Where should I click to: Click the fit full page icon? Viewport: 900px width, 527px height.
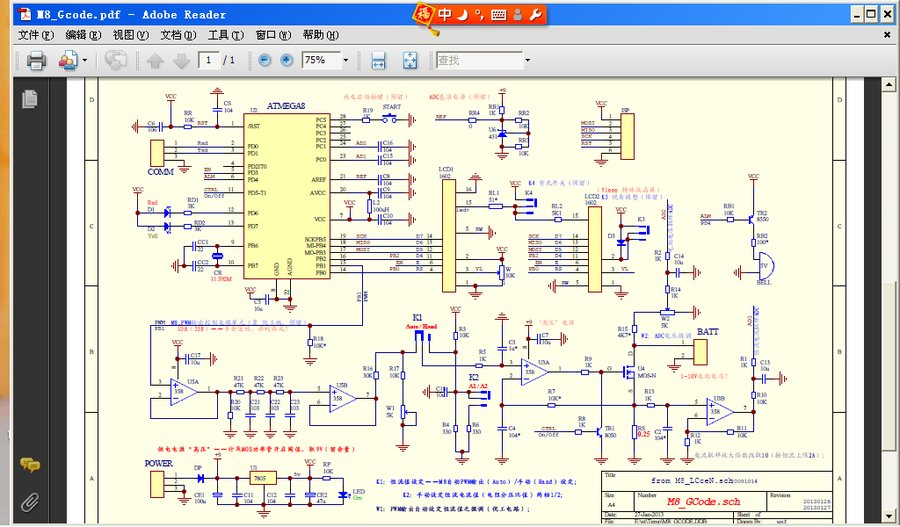(409, 61)
